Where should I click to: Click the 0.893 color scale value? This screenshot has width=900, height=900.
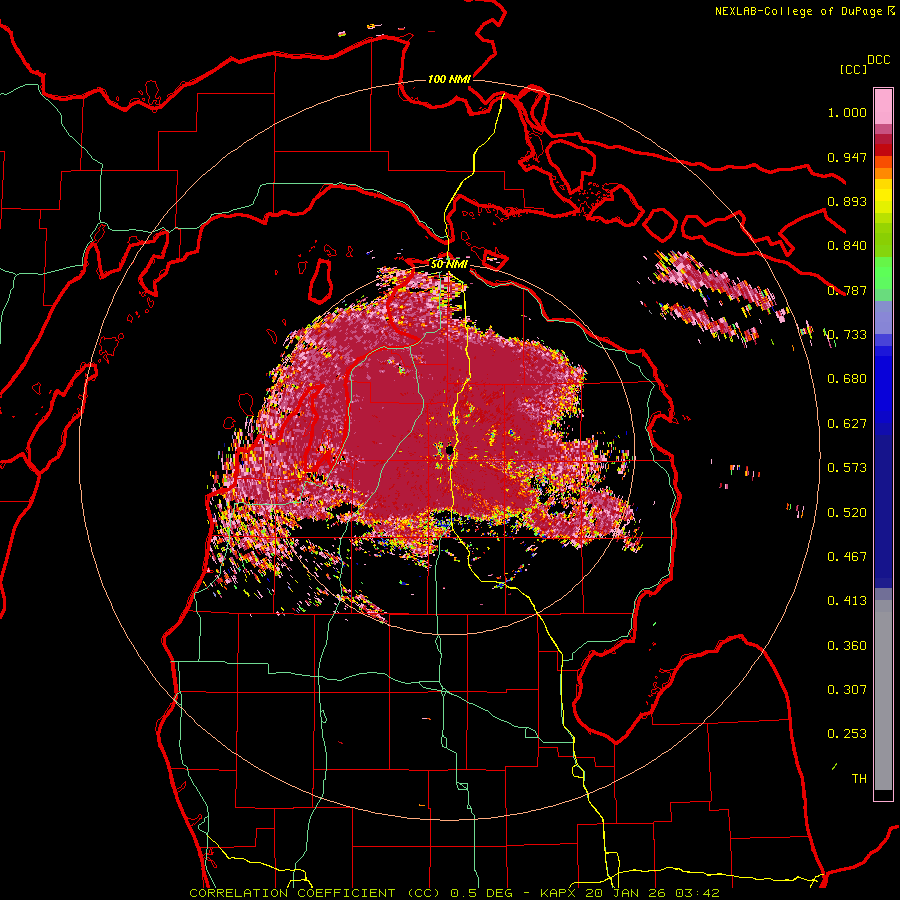pos(847,201)
